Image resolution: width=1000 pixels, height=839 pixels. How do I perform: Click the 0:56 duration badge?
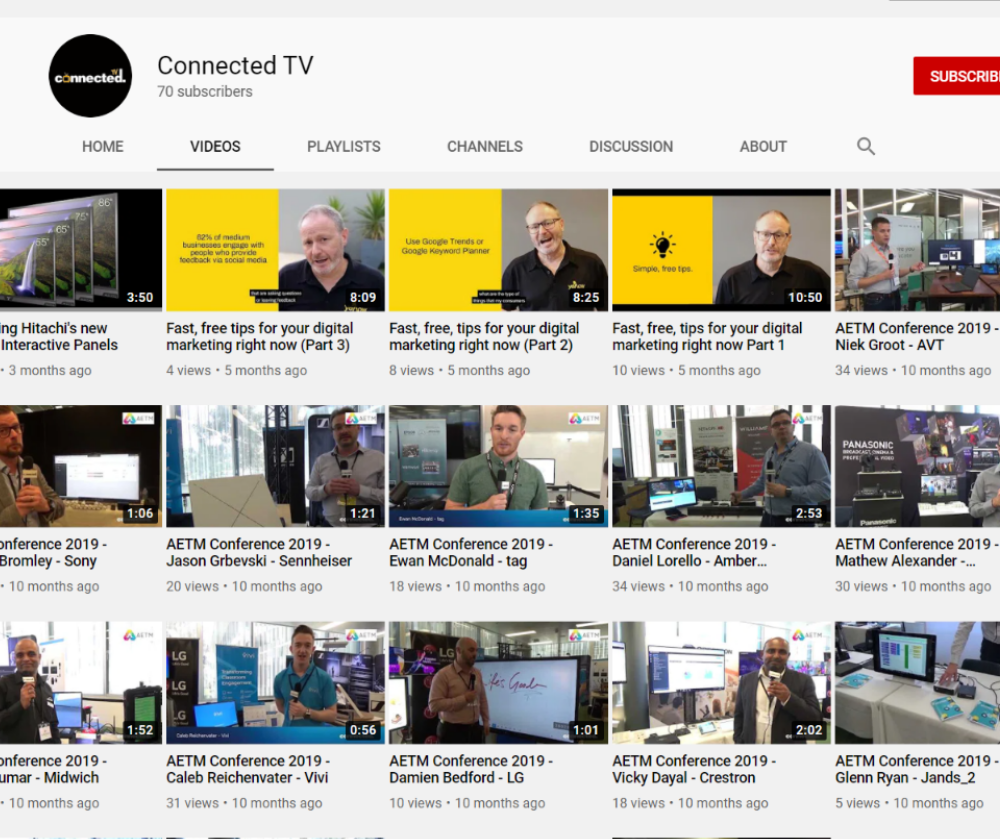tap(363, 731)
